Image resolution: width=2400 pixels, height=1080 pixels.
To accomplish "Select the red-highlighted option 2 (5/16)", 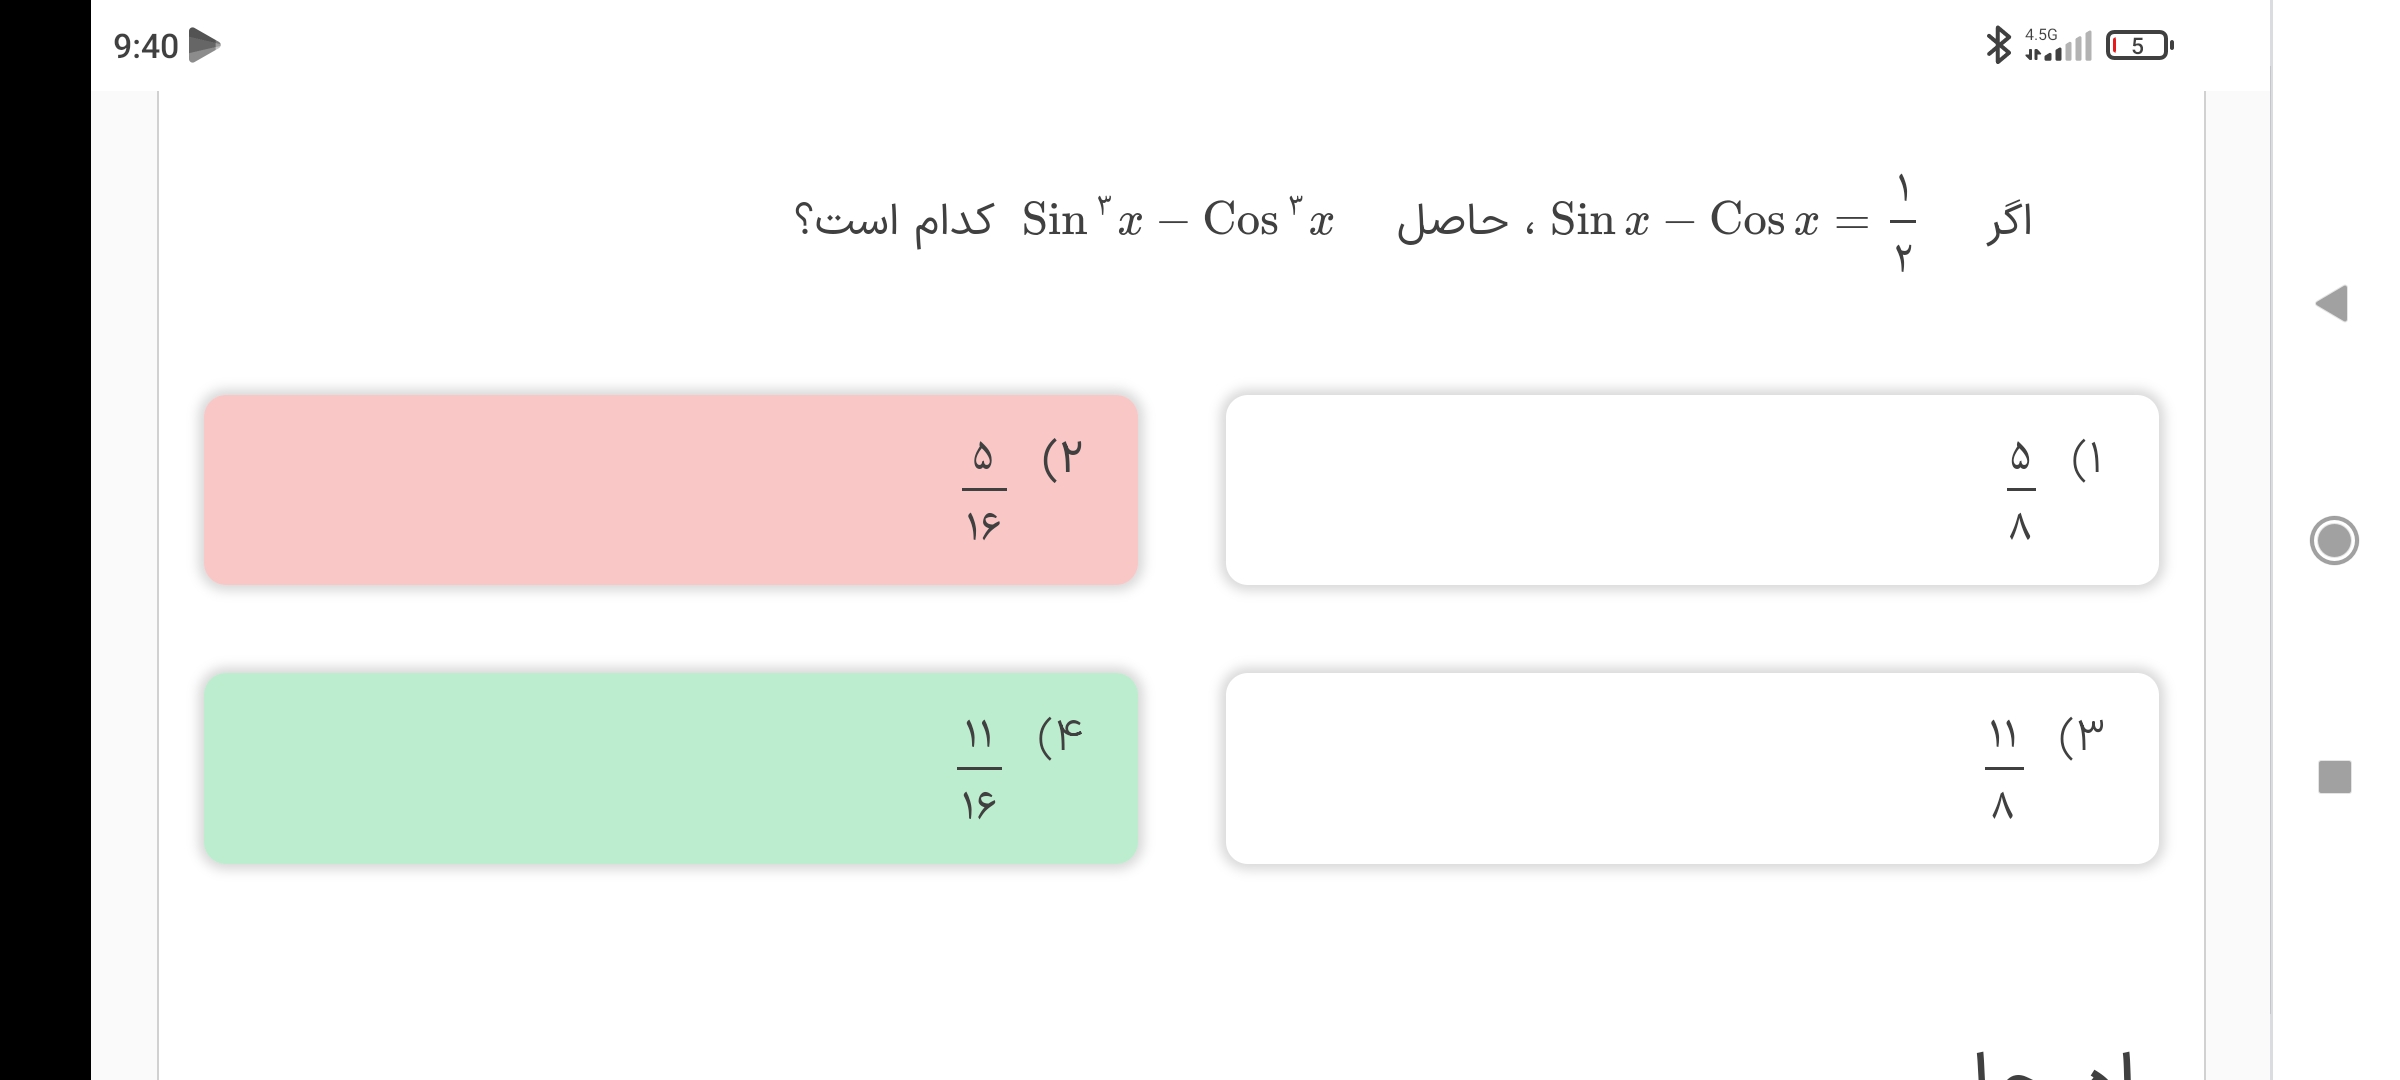I will click(671, 490).
